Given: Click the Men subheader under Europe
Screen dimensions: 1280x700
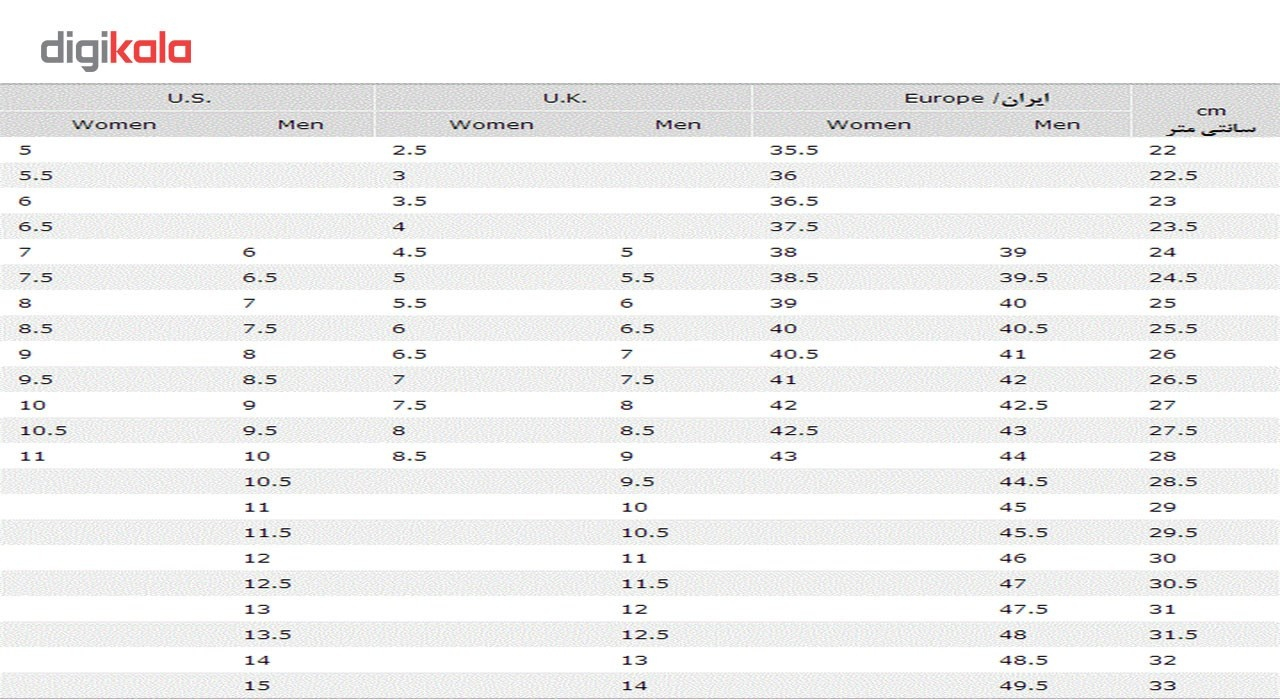Looking at the screenshot, I should tap(1057, 125).
